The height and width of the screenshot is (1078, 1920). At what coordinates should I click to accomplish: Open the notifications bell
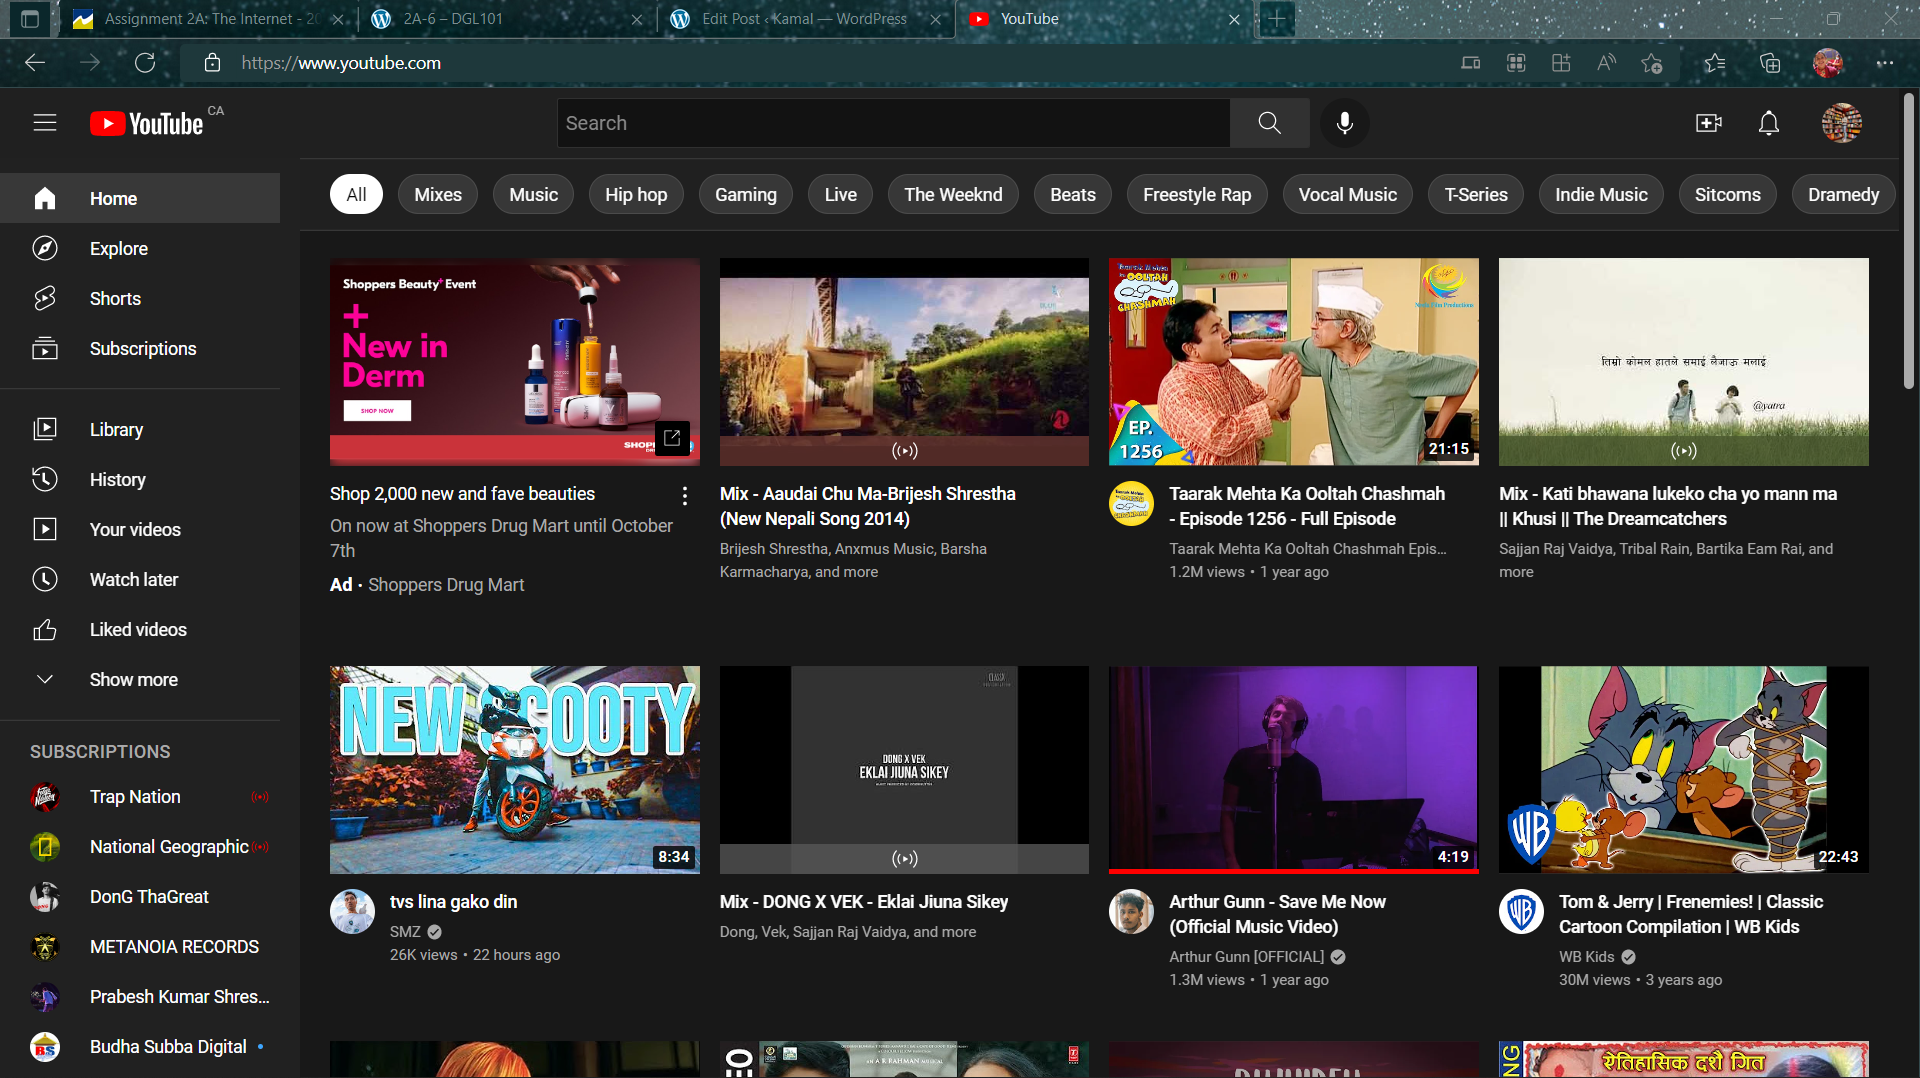(1769, 123)
